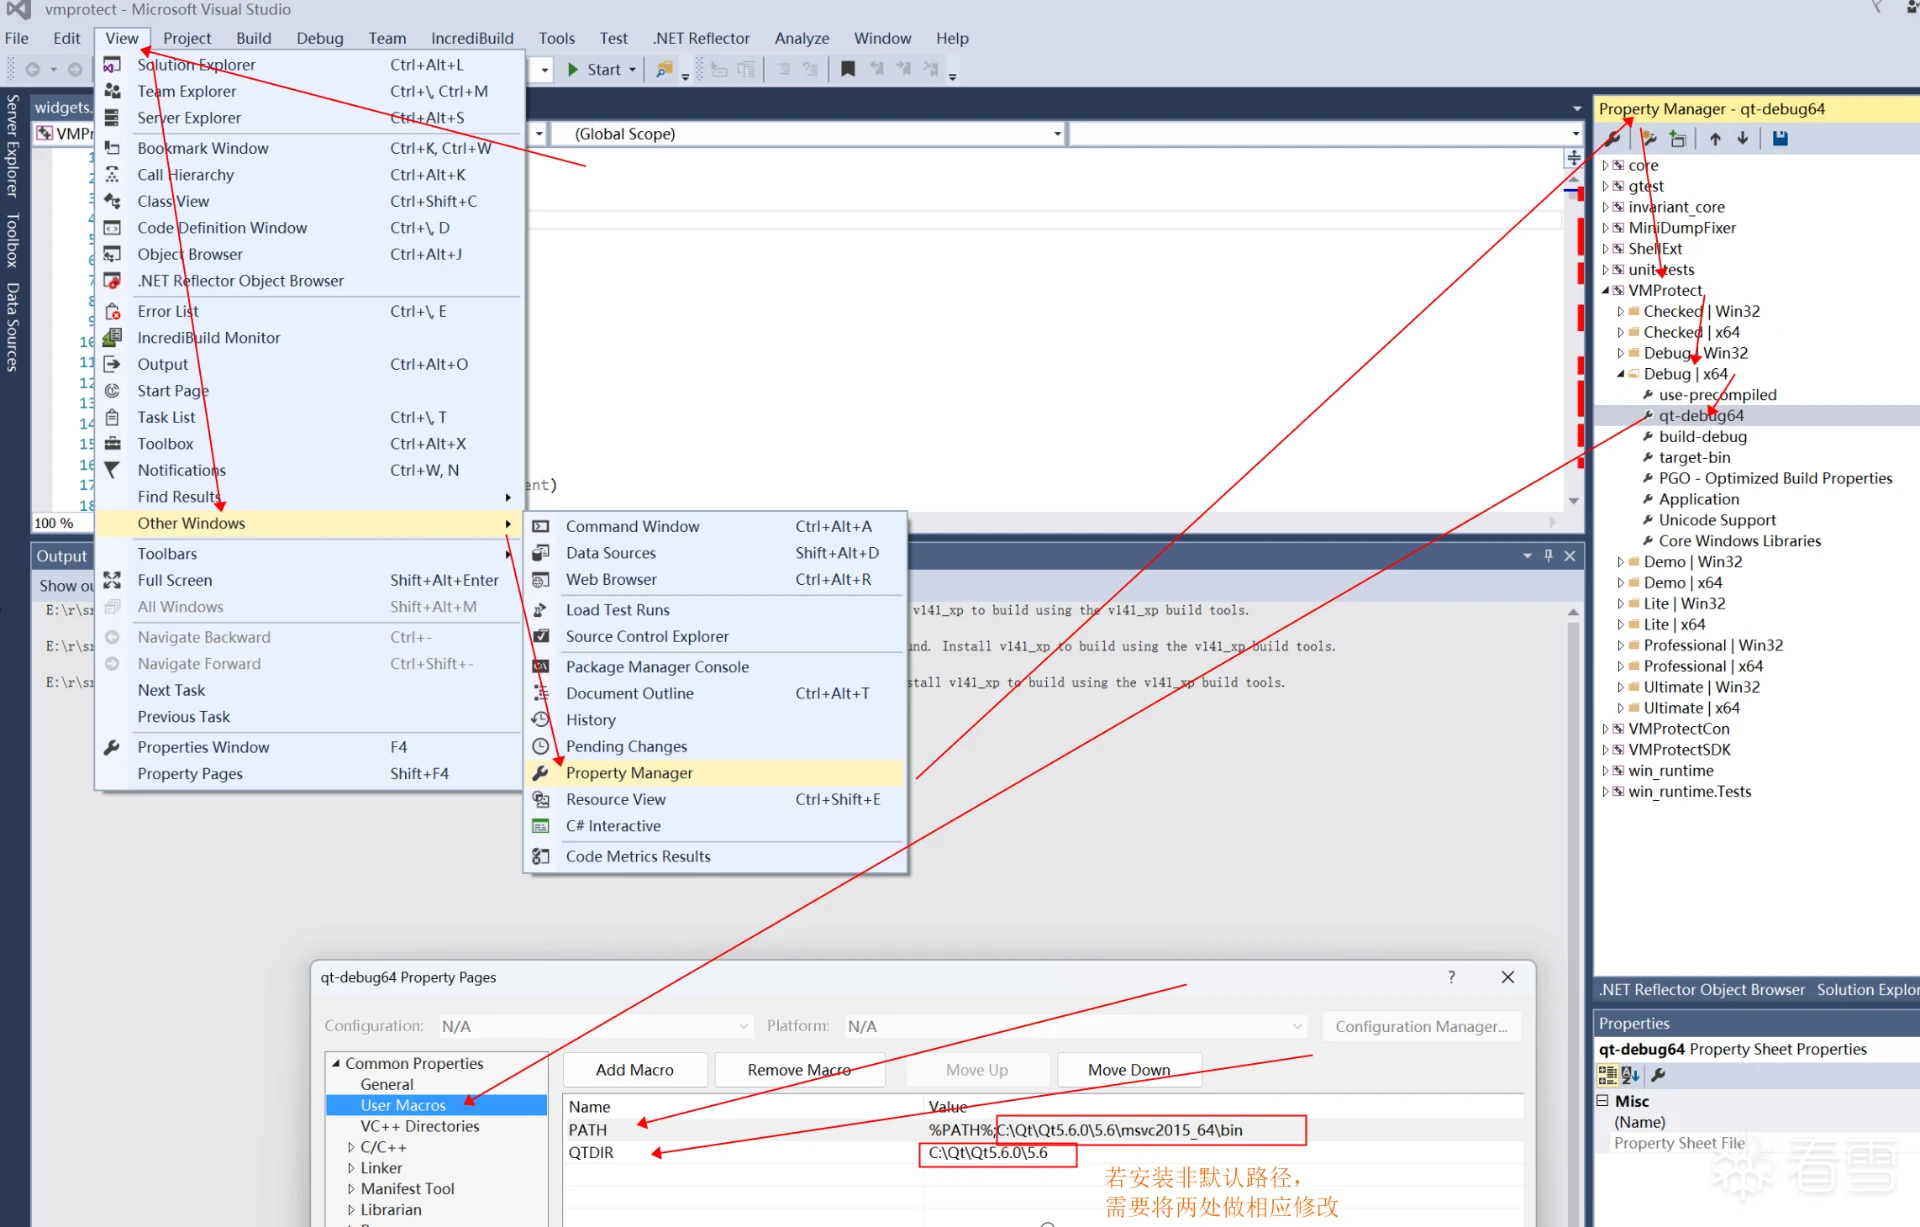Click the Add Macro button
The image size is (1920, 1227).
click(635, 1070)
